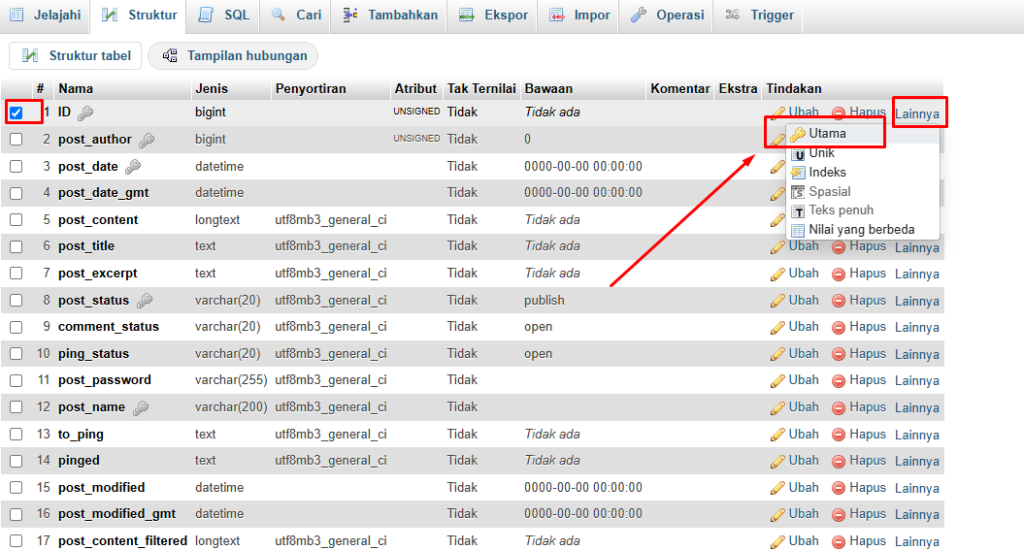Click the key icon beside post_name
This screenshot has height=550, width=1024.
click(140, 408)
